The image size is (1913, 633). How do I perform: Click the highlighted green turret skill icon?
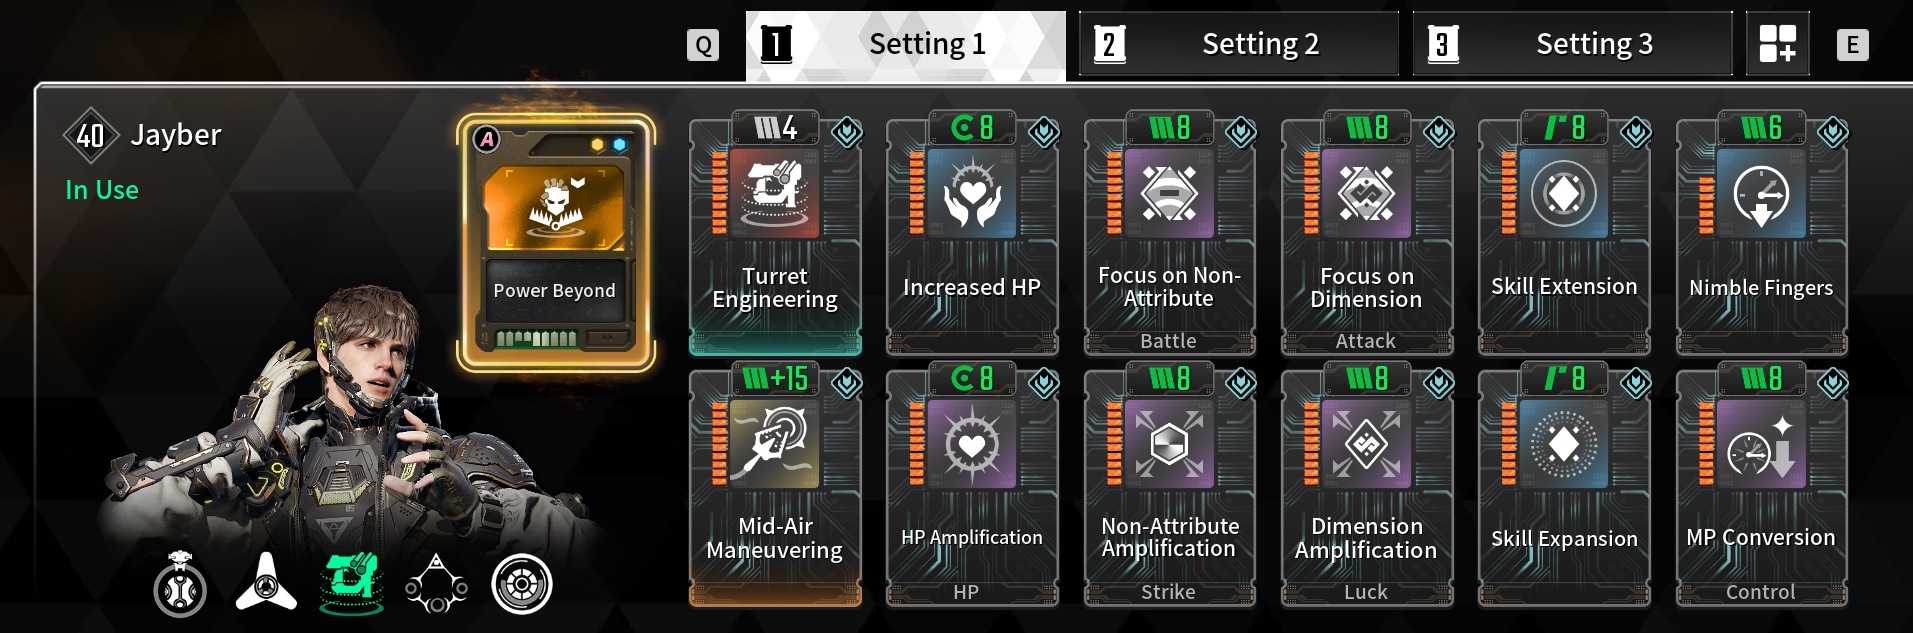pos(351,583)
